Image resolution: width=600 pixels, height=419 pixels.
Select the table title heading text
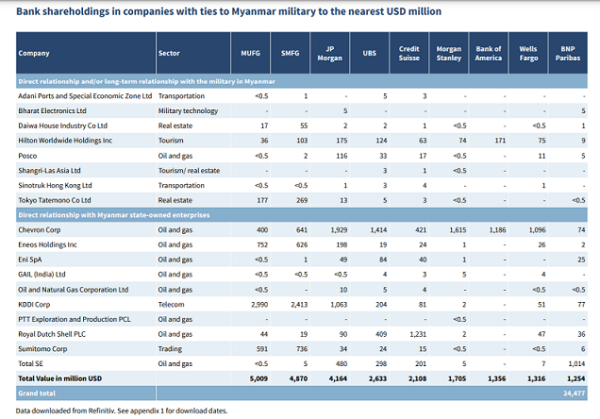(229, 11)
